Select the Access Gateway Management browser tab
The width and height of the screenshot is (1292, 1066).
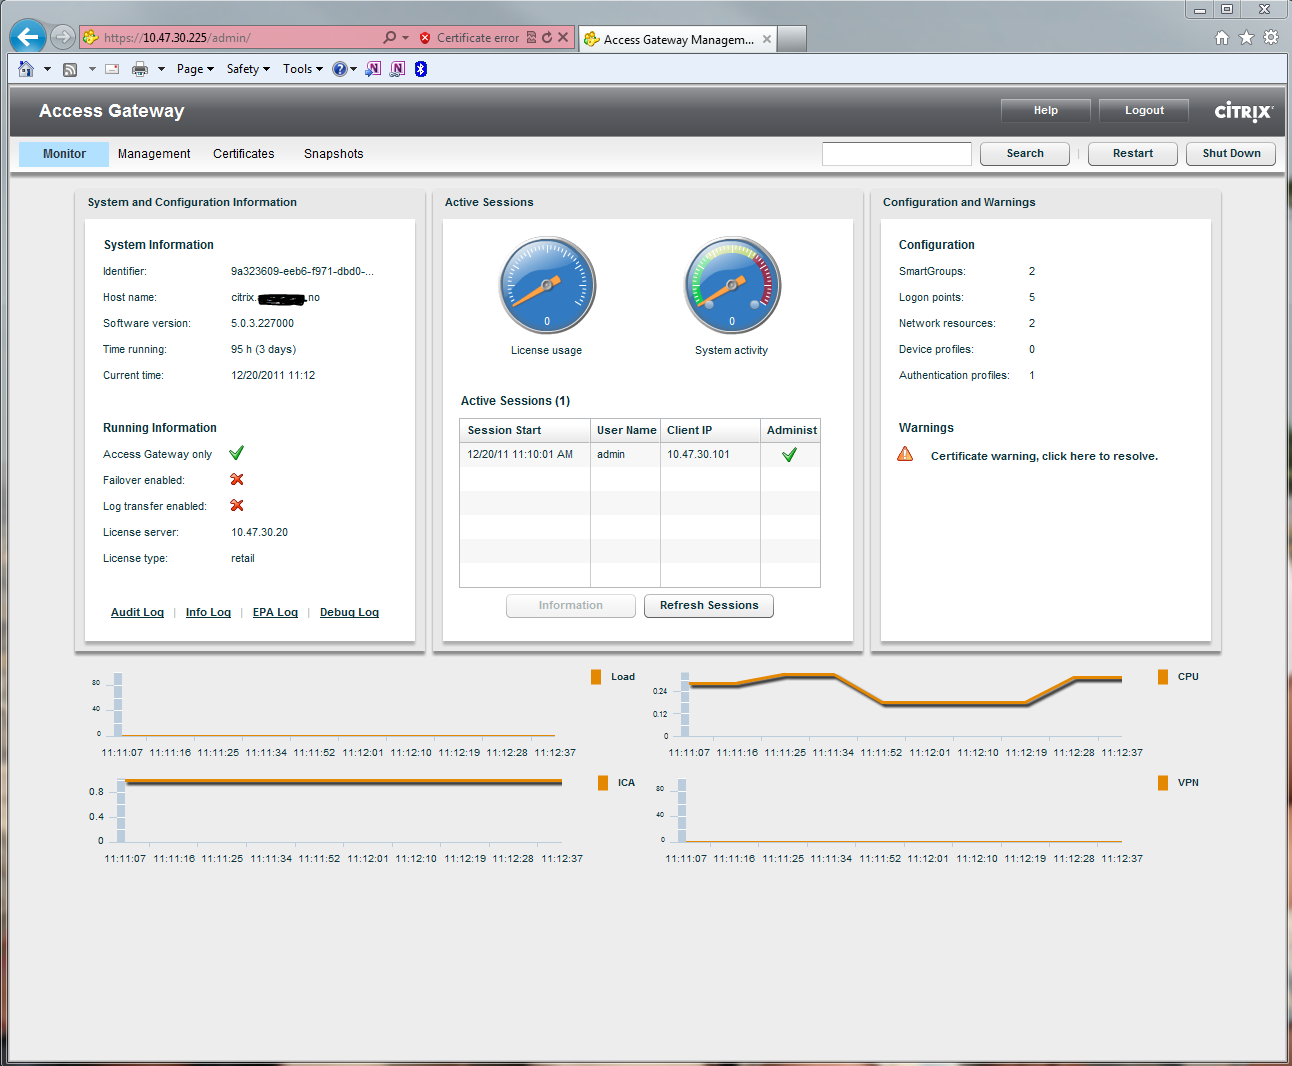tap(678, 39)
